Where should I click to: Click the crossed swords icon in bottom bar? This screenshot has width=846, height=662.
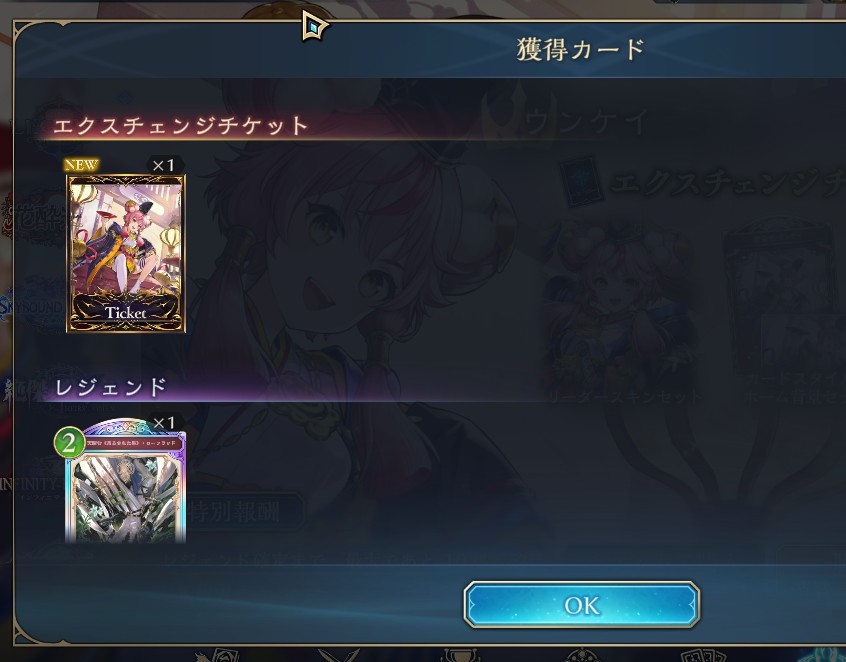point(338,656)
